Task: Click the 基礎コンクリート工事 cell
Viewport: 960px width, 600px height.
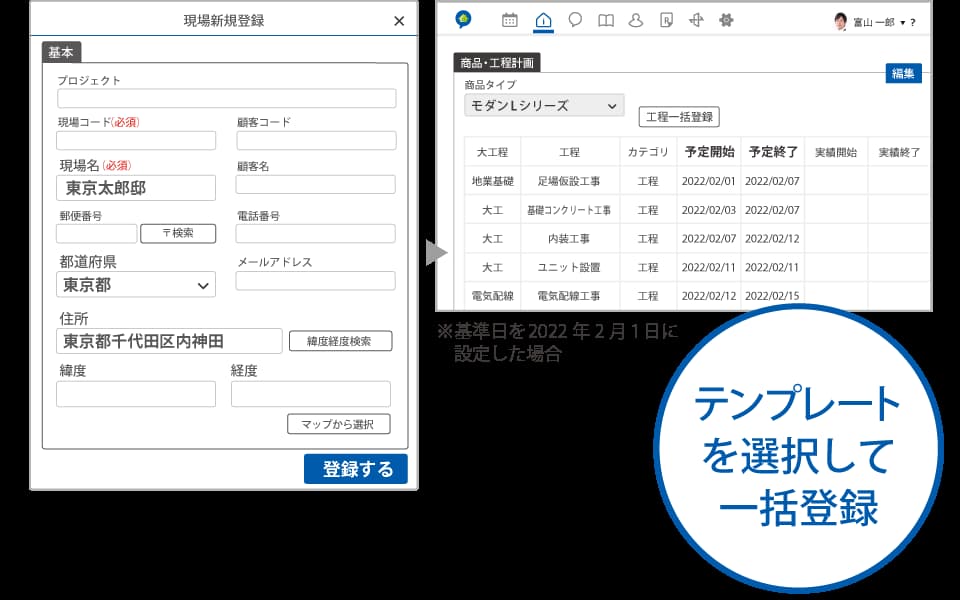Action: [569, 209]
